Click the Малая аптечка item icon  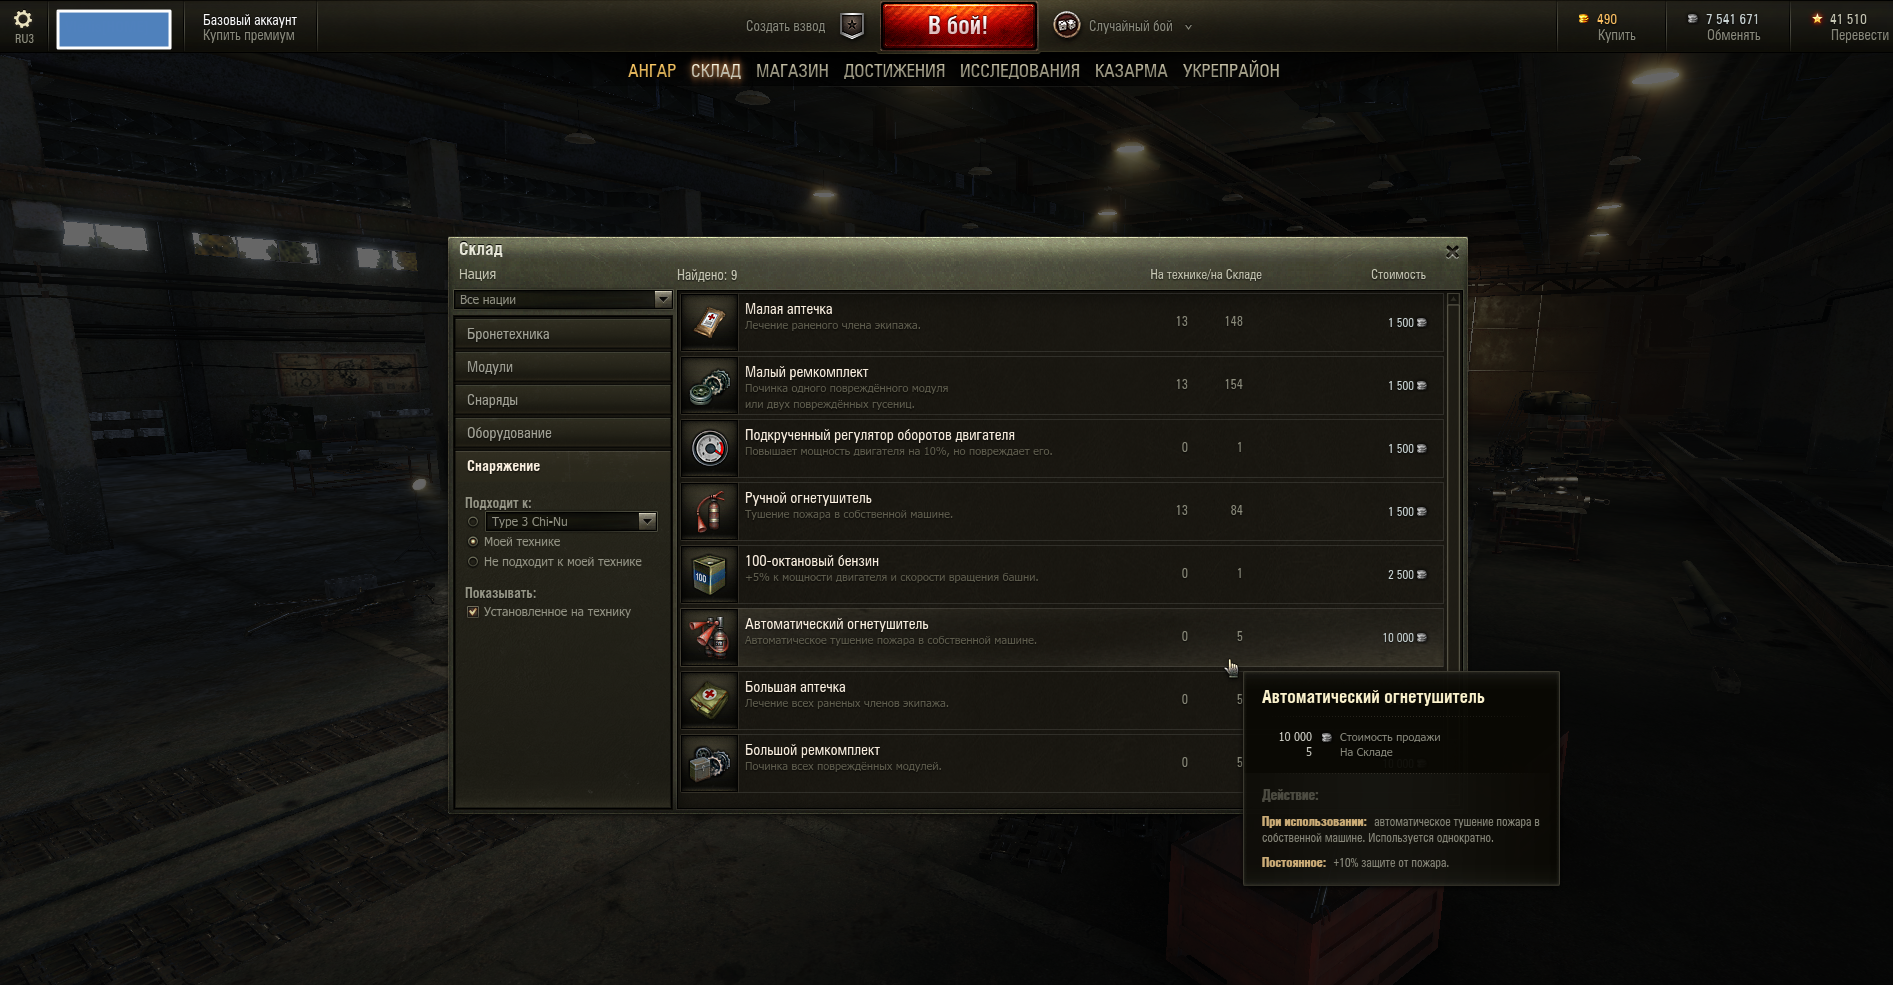pos(709,322)
